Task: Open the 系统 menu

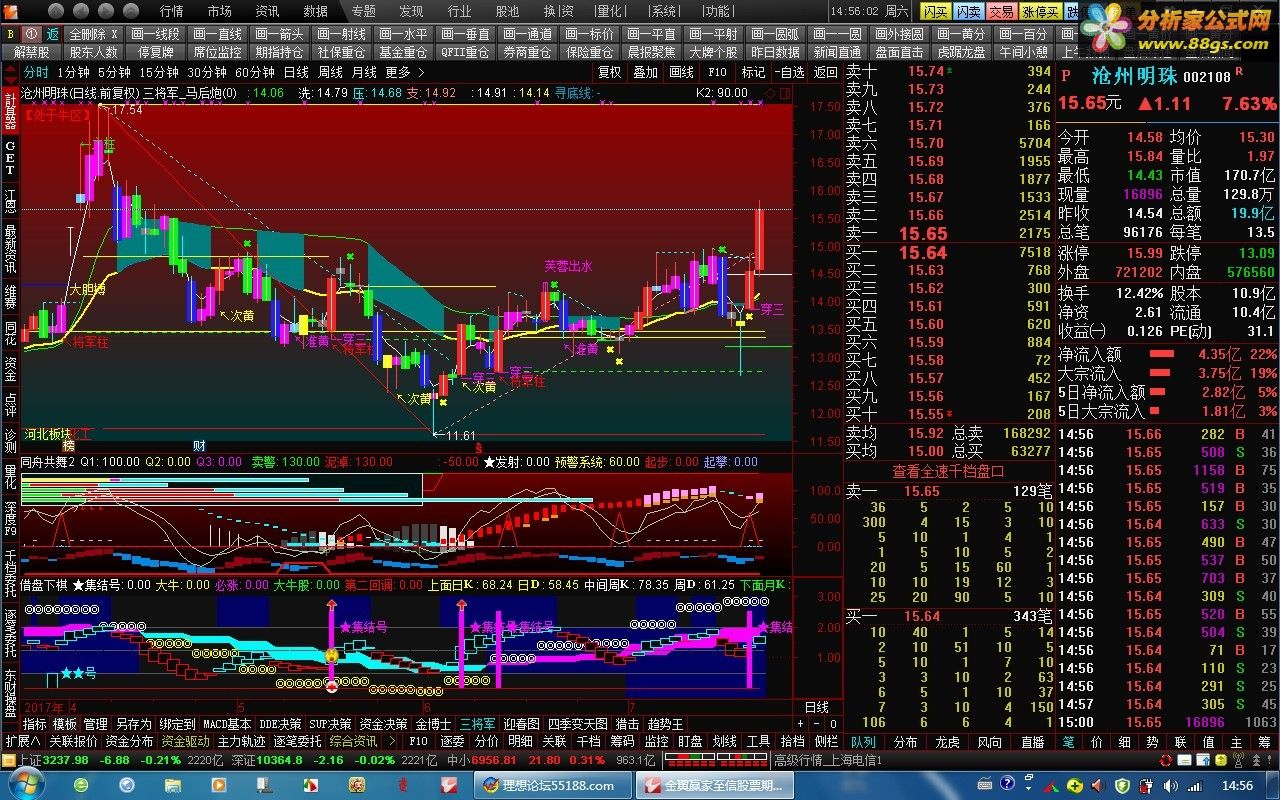Action: 664,11
